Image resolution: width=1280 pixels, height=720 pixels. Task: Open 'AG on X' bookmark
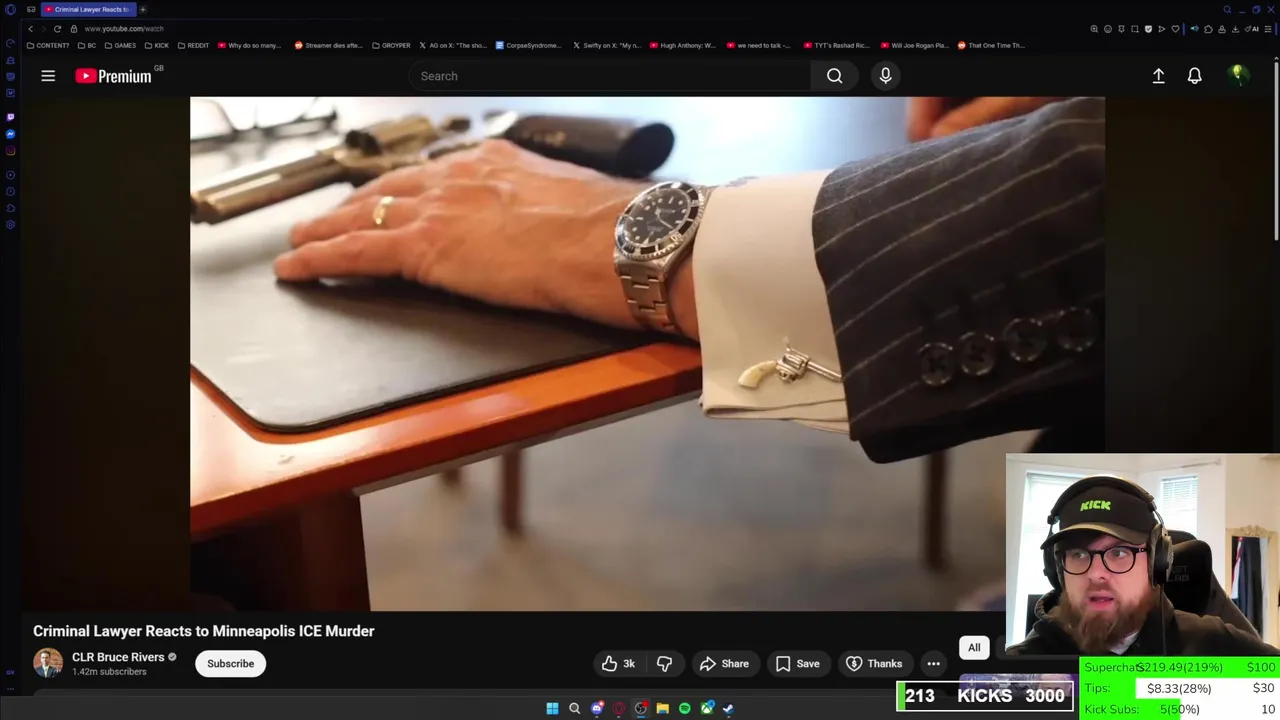click(452, 45)
